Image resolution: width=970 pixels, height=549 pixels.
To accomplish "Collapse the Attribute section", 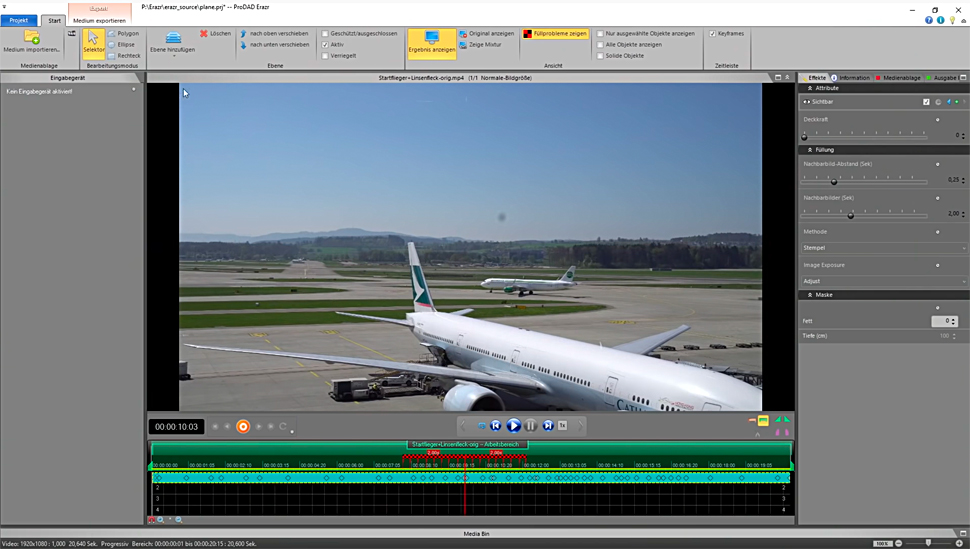I will pos(810,88).
